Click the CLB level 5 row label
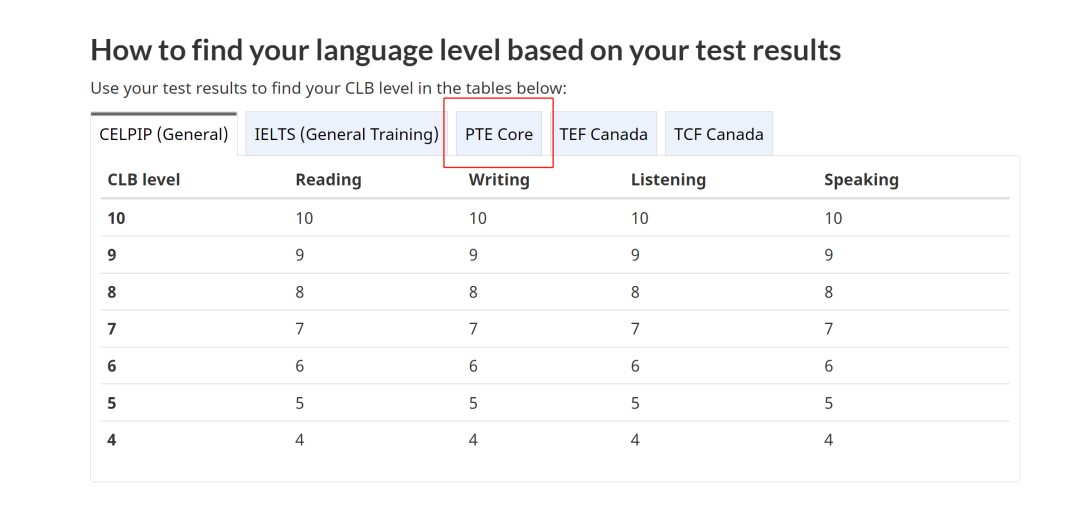 112,403
